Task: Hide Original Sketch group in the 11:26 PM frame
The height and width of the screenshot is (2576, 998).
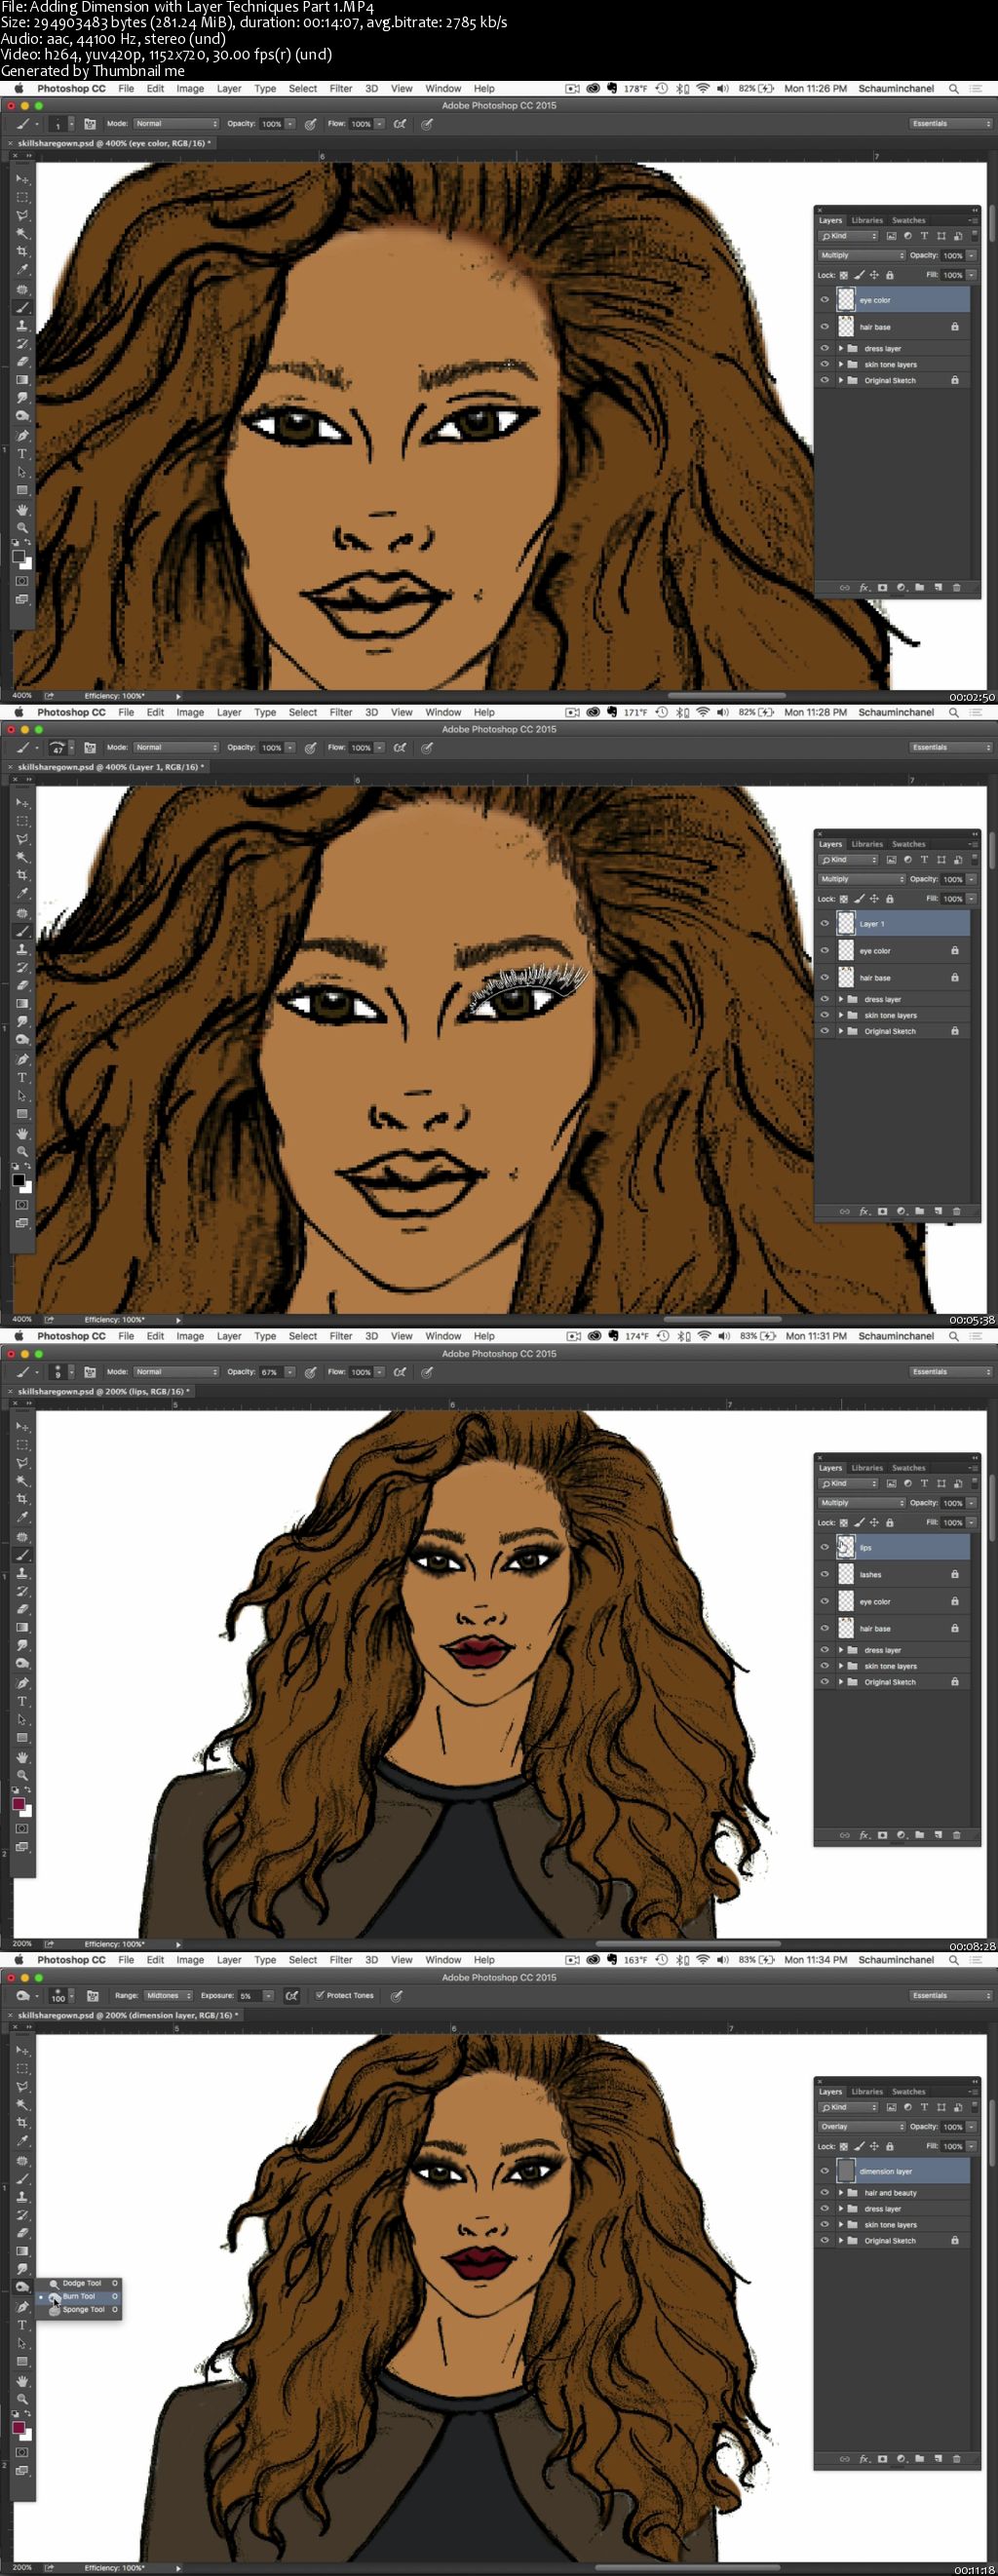Action: (x=825, y=380)
